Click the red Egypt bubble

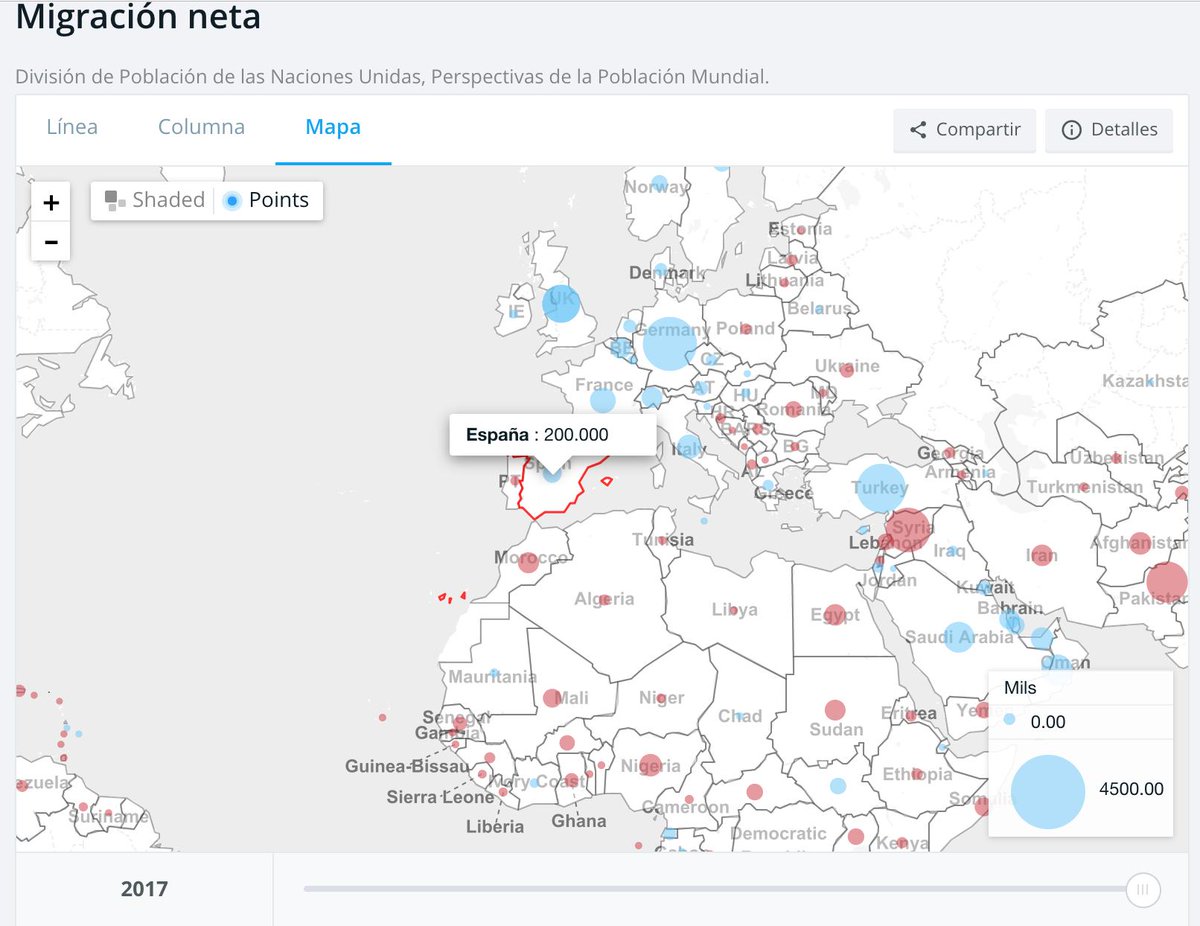click(x=837, y=615)
